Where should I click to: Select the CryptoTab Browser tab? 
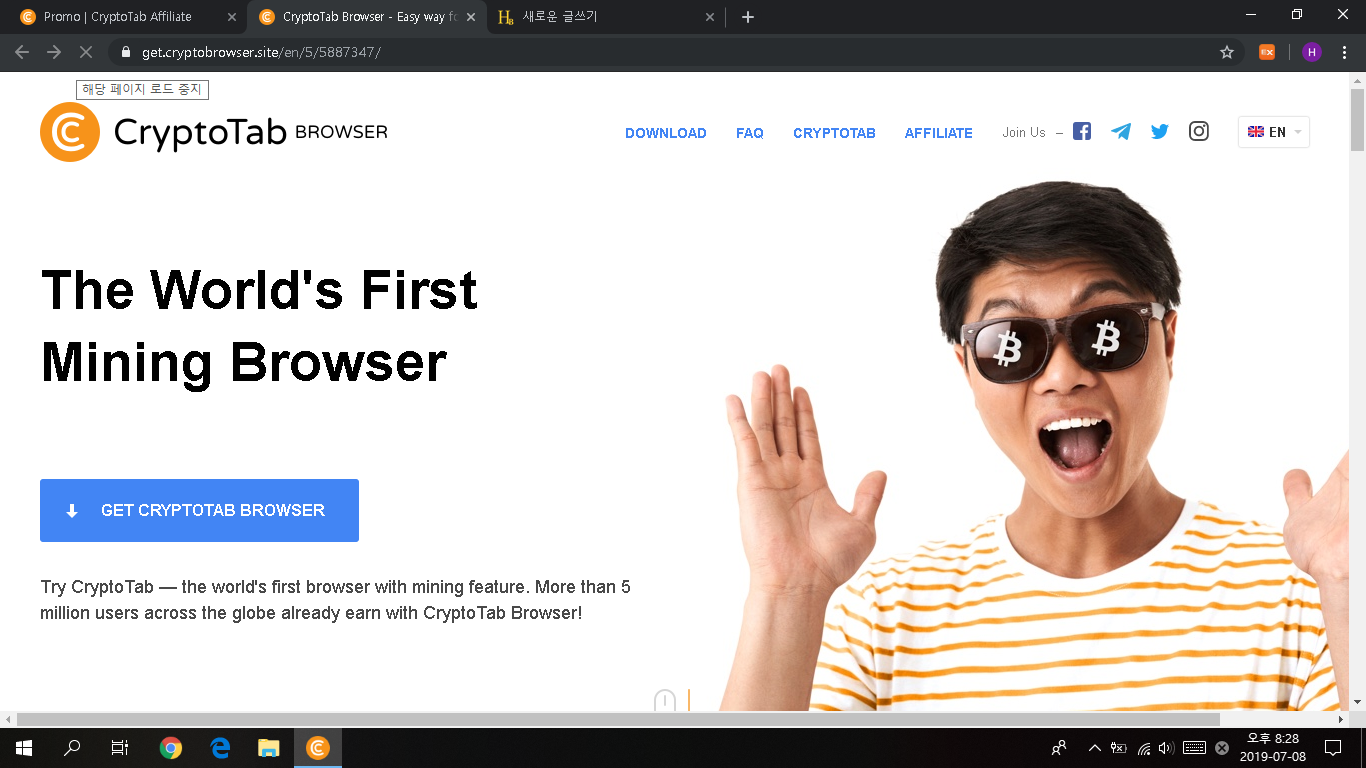click(366, 17)
